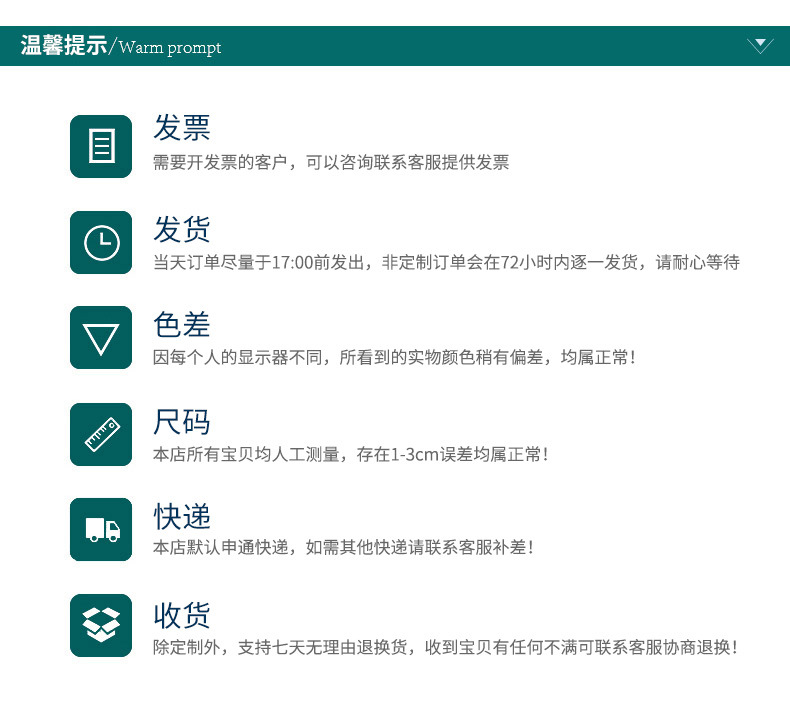Select the 尺码 heading
790x711 pixels.
tap(182, 422)
